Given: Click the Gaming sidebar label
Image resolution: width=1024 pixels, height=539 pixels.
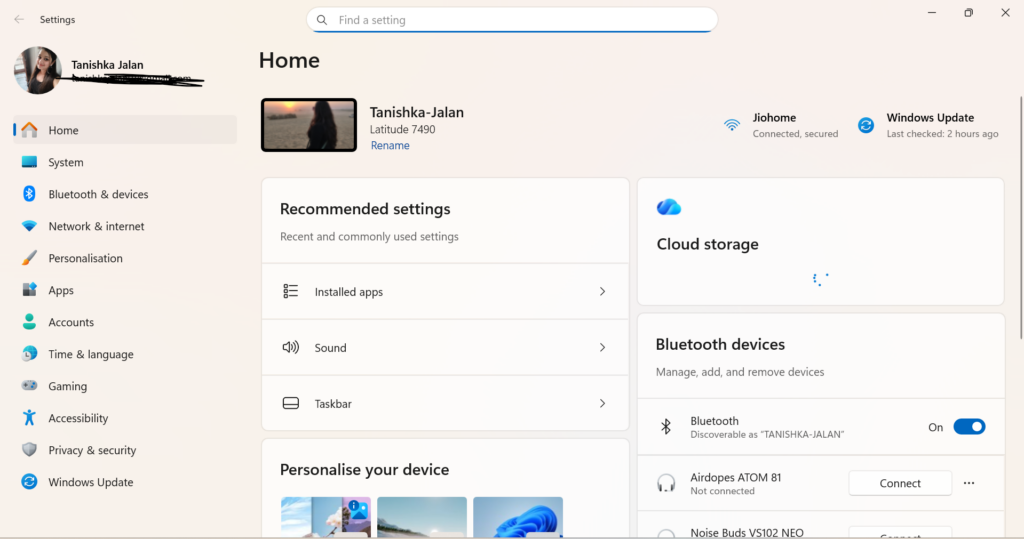Looking at the screenshot, I should (x=67, y=386).
